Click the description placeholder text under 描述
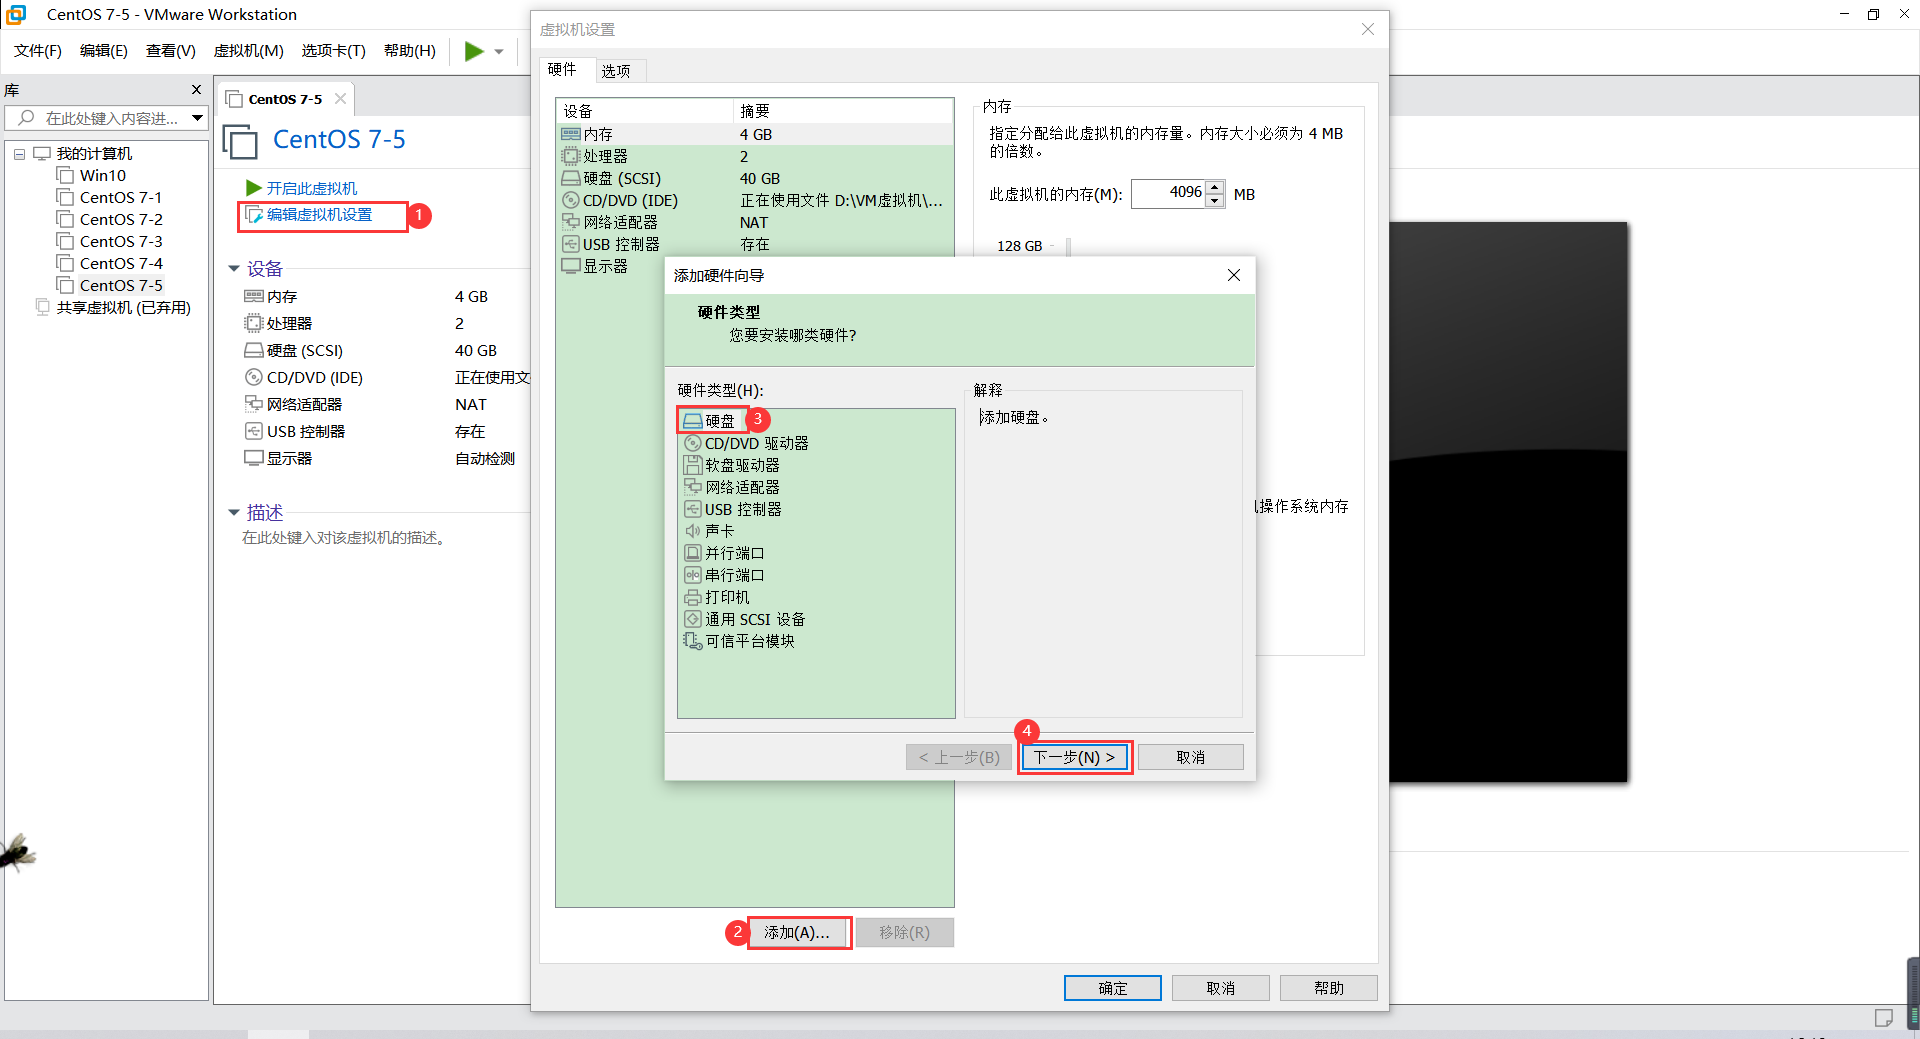The width and height of the screenshot is (1920, 1039). pyautogui.click(x=346, y=538)
